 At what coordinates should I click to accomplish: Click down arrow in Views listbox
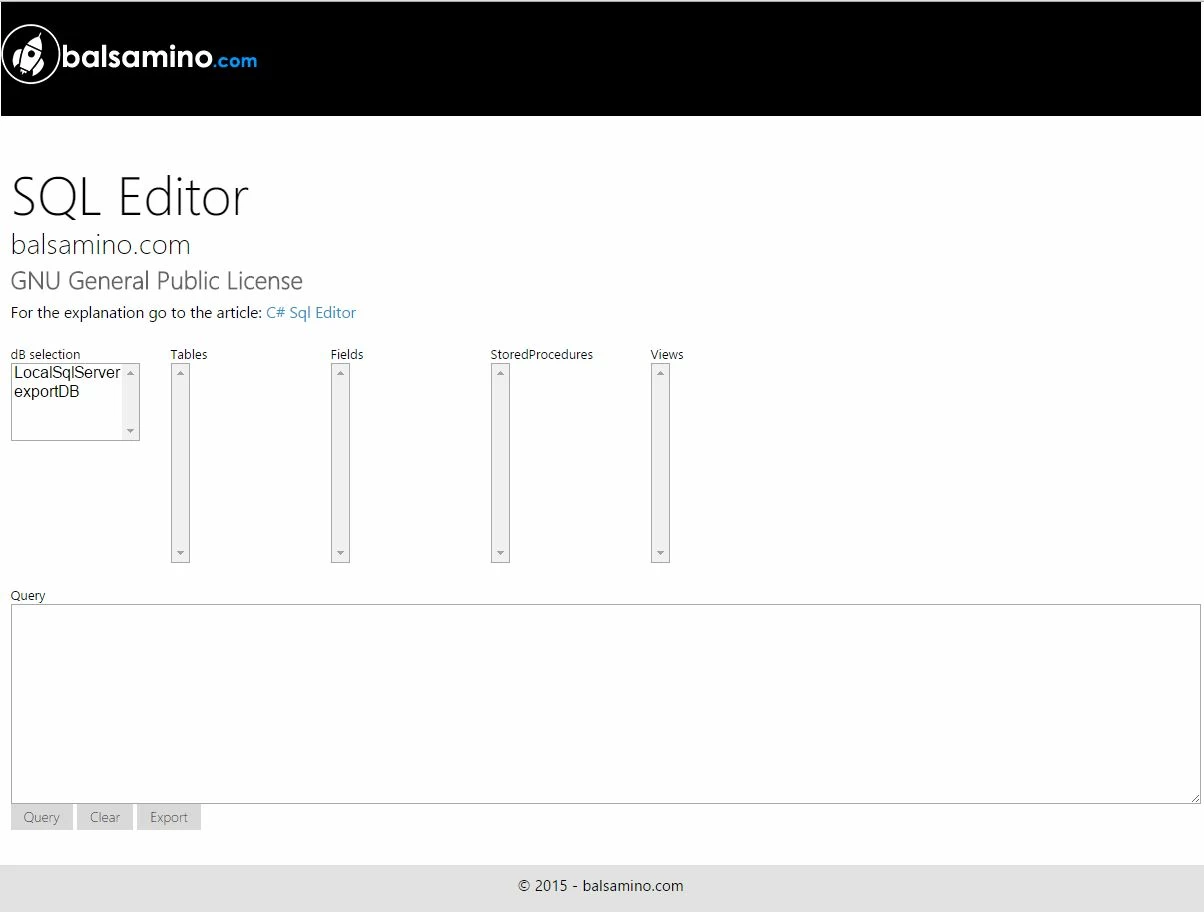(660, 553)
